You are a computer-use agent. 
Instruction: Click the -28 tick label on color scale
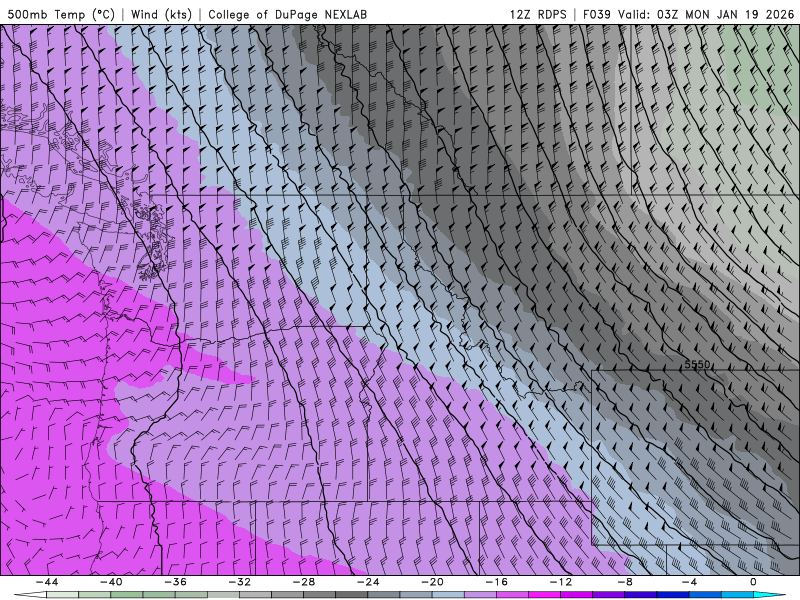click(x=304, y=582)
